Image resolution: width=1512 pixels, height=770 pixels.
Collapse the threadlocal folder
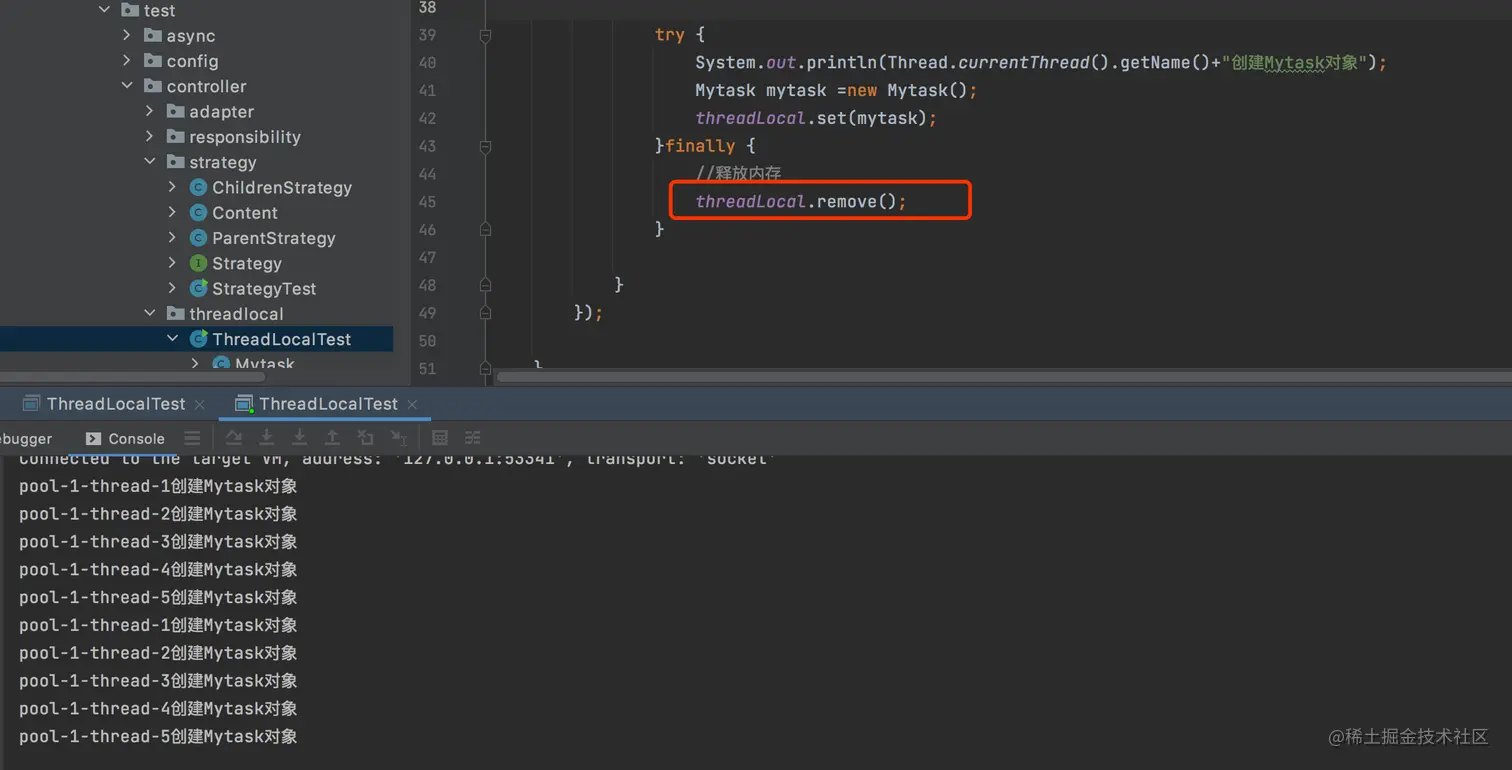(150, 314)
